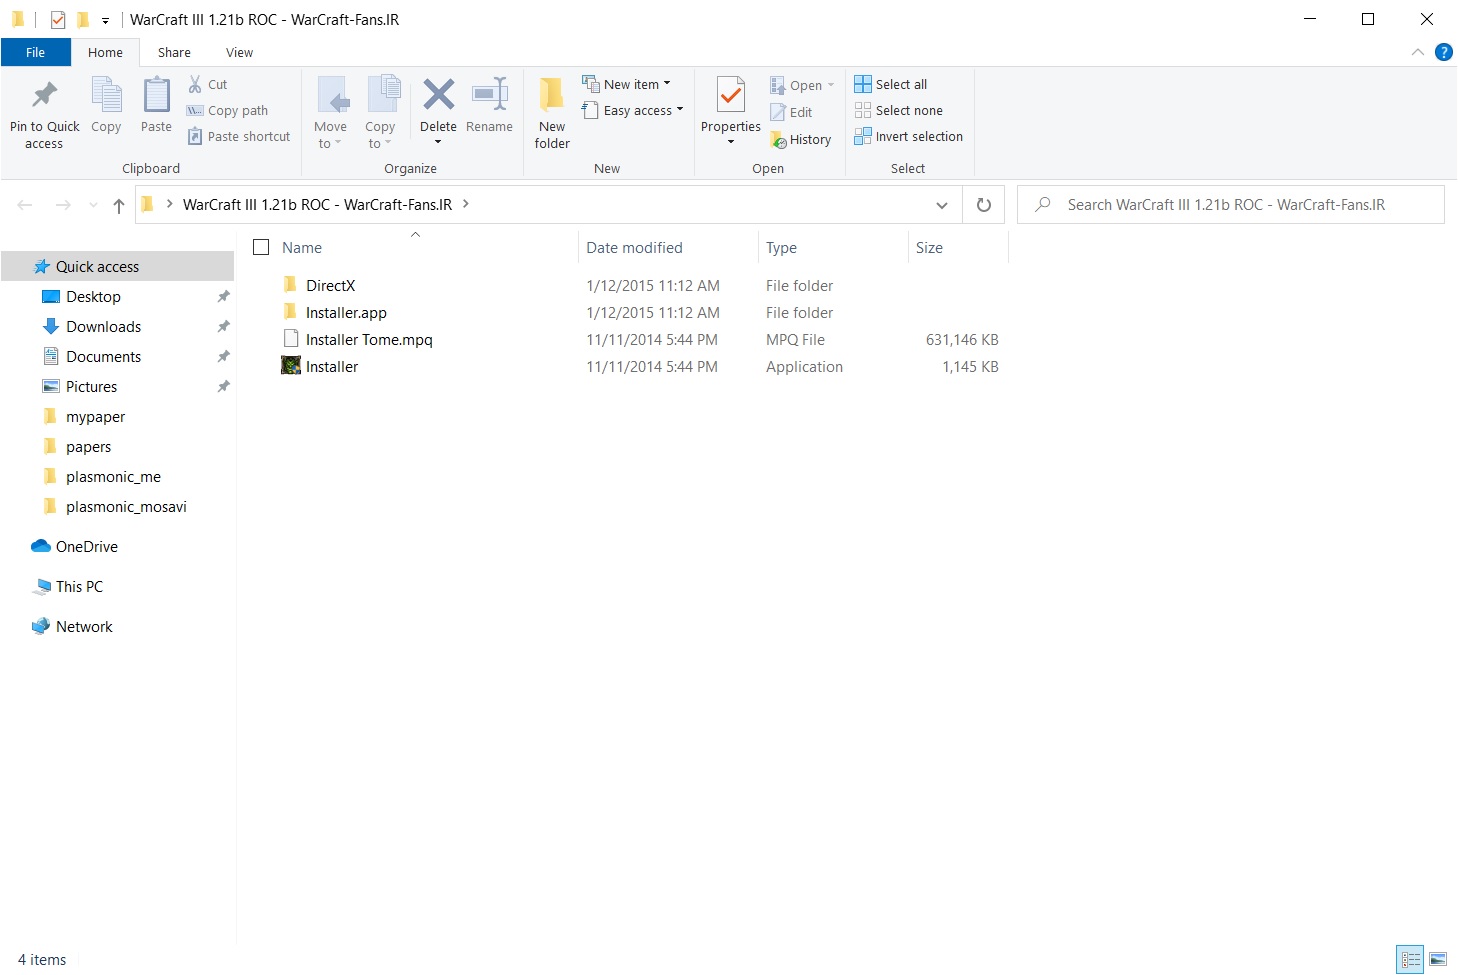Open the New item dropdown
This screenshot has width=1458, height=975.
pos(626,84)
